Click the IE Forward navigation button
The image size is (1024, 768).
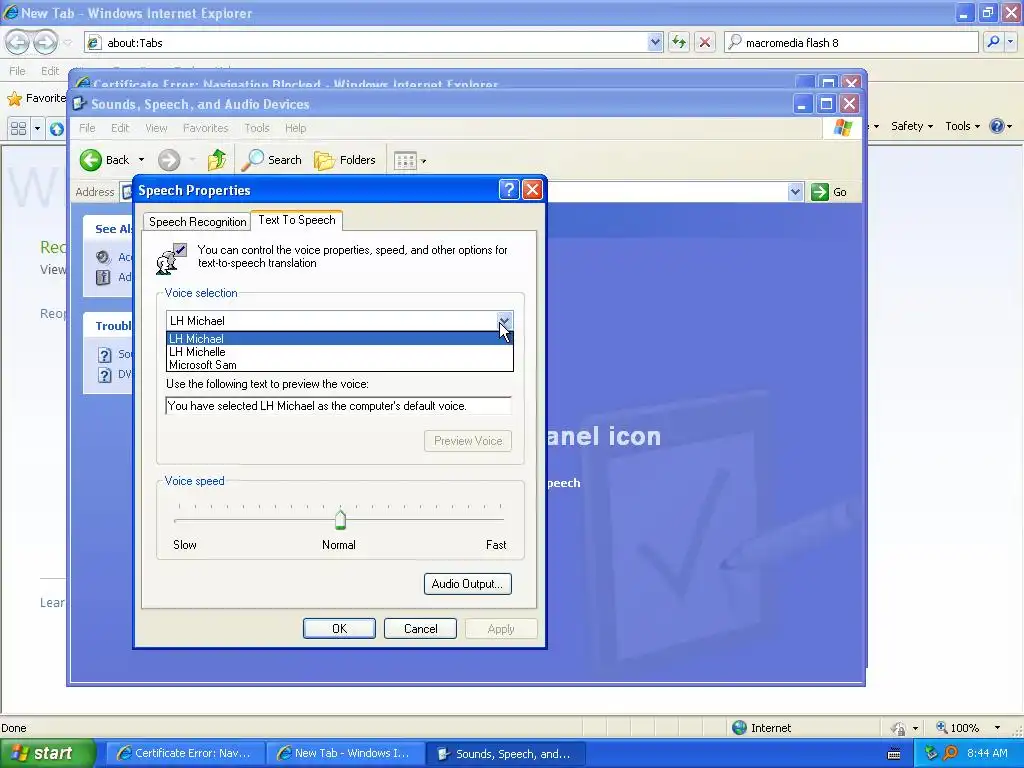[45, 42]
